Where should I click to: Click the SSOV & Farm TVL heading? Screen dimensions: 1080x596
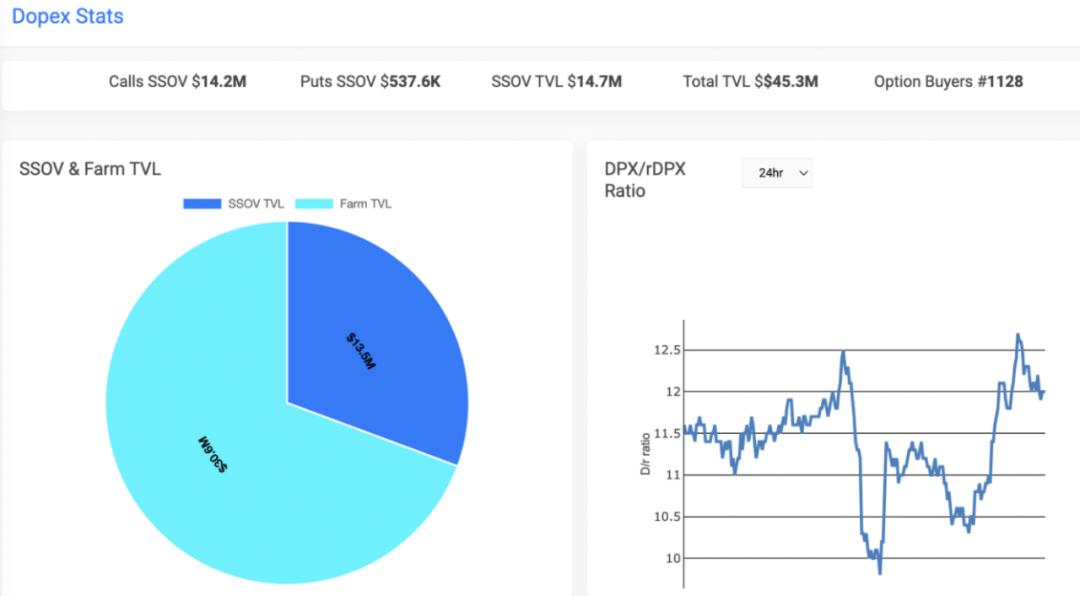[x=90, y=170]
